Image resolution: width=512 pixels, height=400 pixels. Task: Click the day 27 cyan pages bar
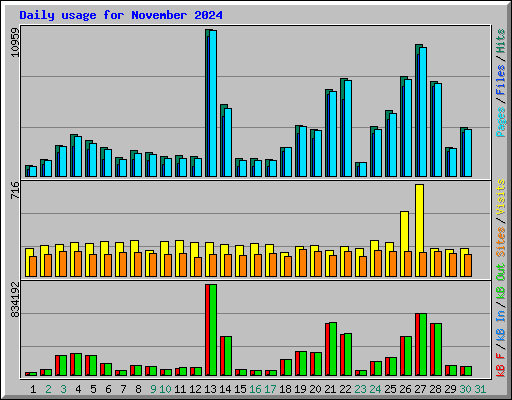pyautogui.click(x=423, y=112)
